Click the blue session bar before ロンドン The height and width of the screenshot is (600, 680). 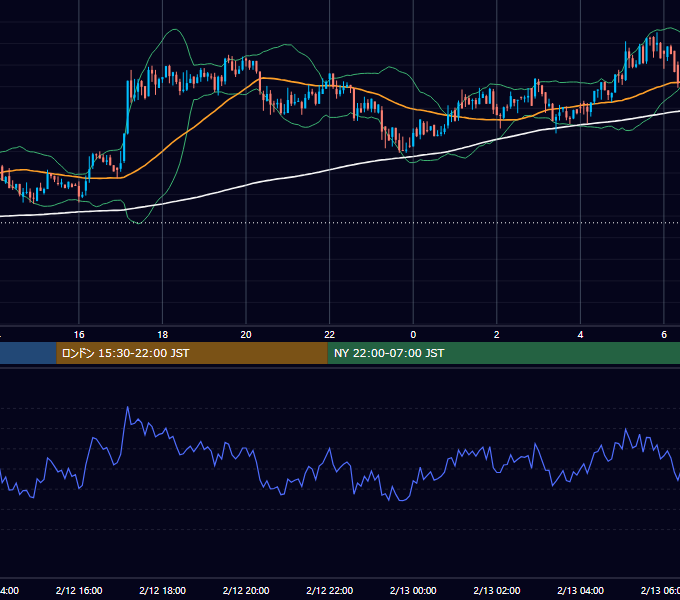pos(28,353)
